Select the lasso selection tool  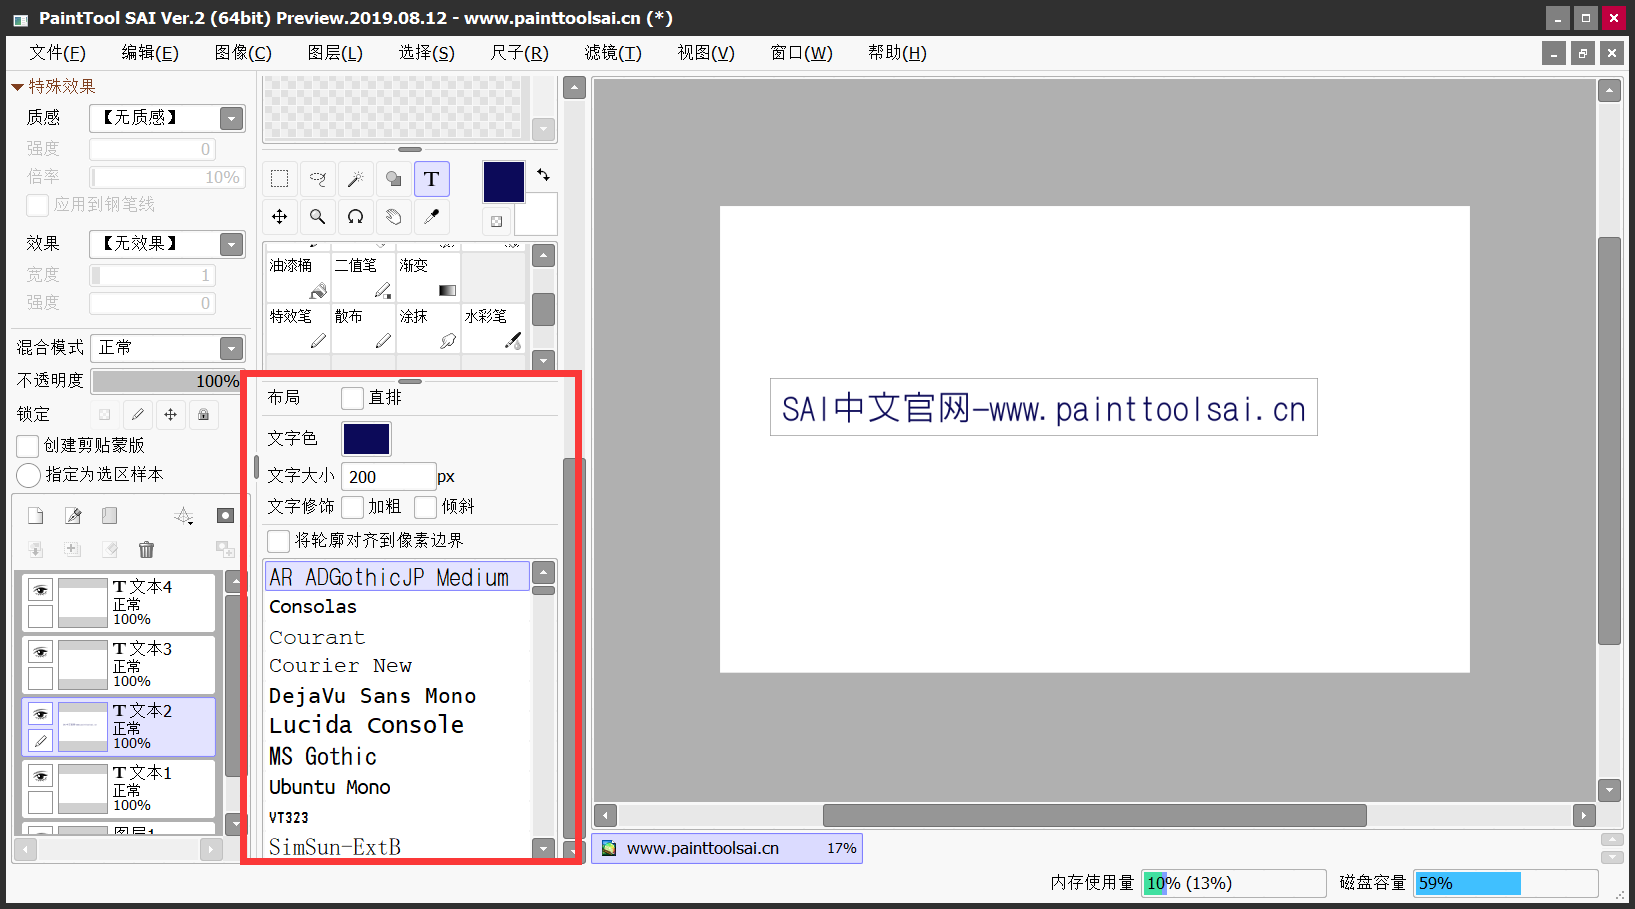tap(318, 179)
